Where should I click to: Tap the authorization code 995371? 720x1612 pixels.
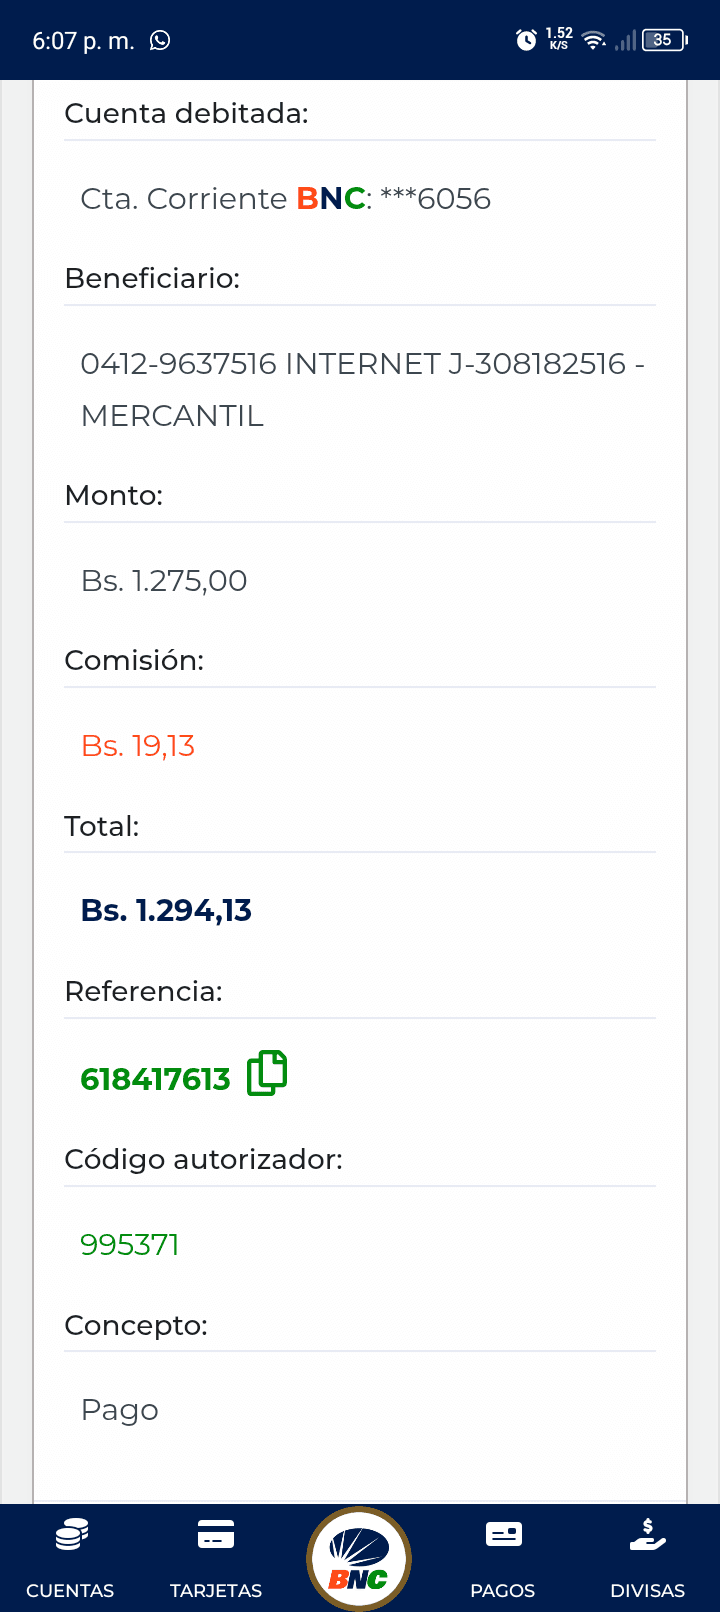tap(130, 1245)
